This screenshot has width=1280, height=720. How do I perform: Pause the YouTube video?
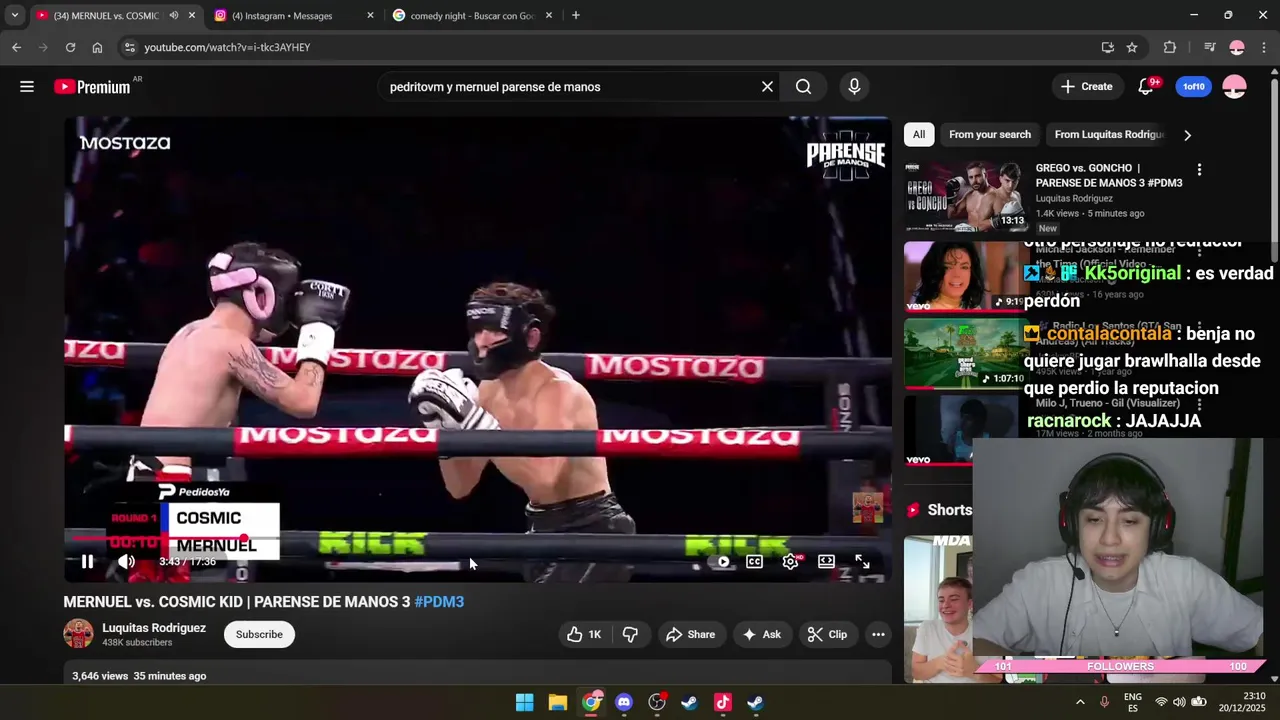pos(87,562)
